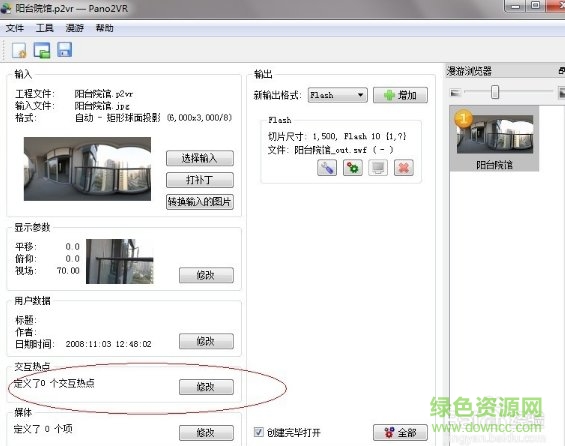Click the 显示参数 view preview image
Image resolution: width=565 pixels, height=446 pixels.
[120, 261]
